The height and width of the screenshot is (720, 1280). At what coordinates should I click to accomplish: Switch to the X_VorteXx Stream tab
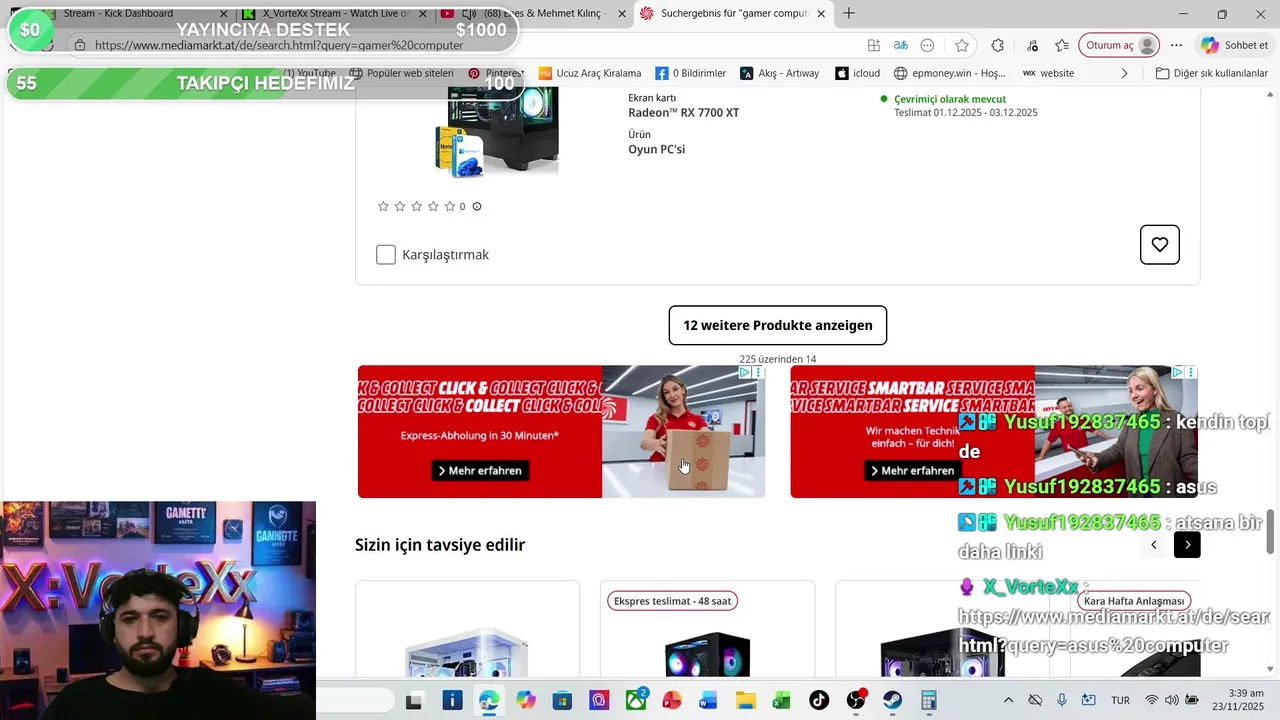(337, 14)
